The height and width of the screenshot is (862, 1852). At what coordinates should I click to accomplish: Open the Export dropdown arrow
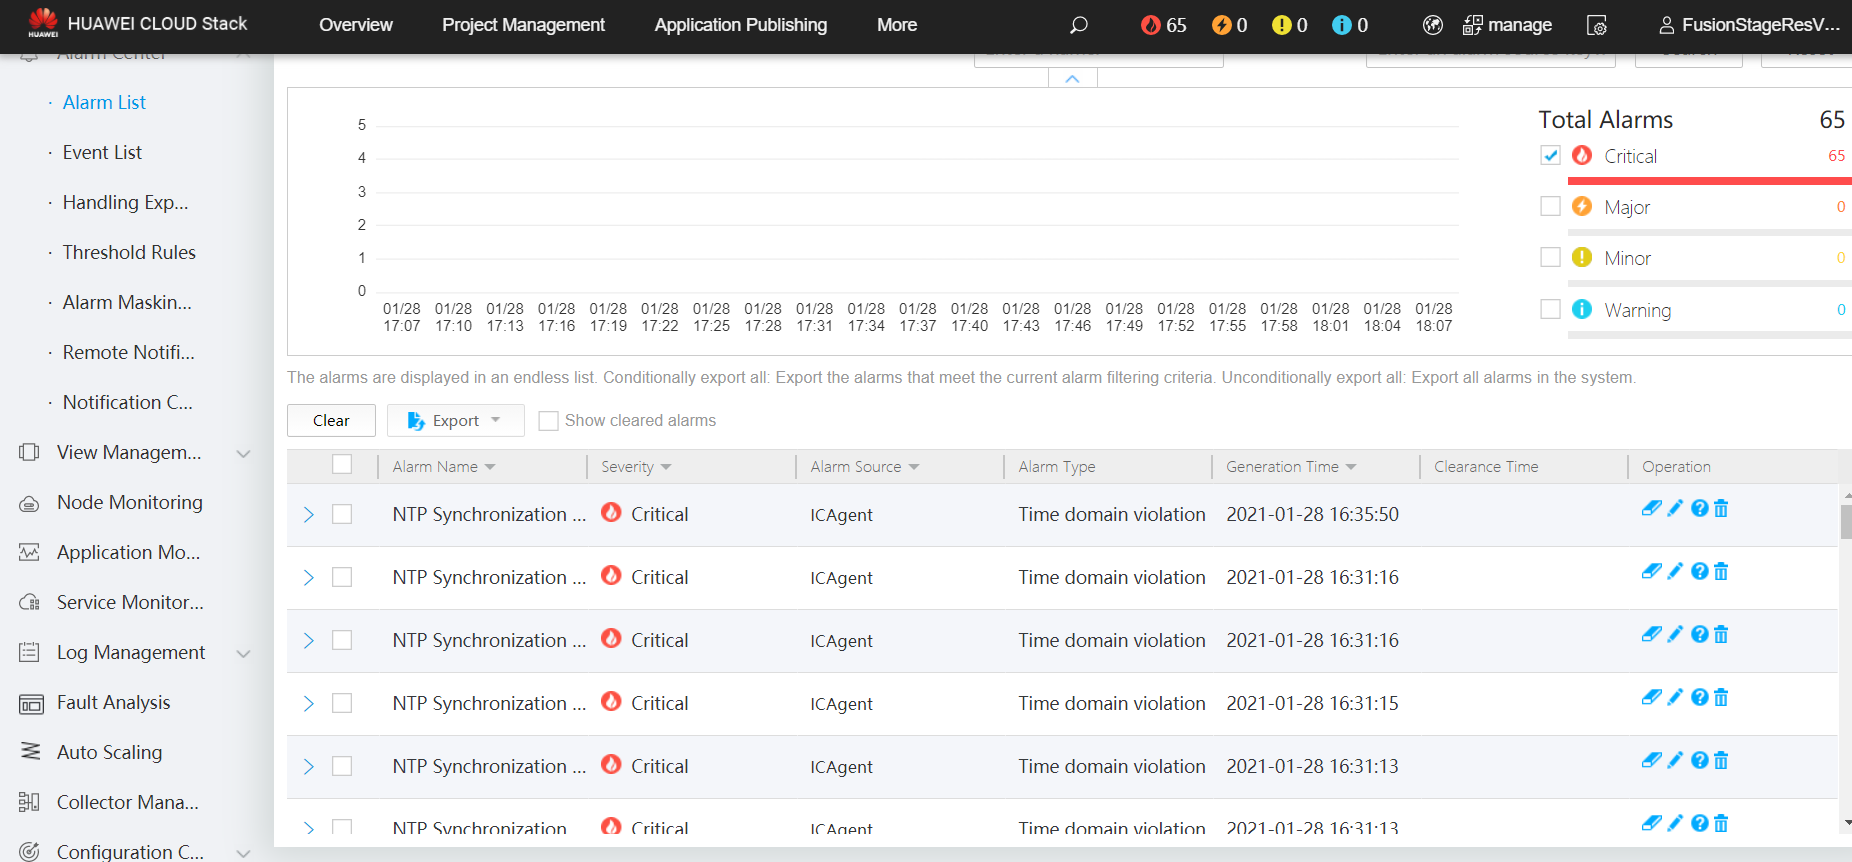[495, 420]
